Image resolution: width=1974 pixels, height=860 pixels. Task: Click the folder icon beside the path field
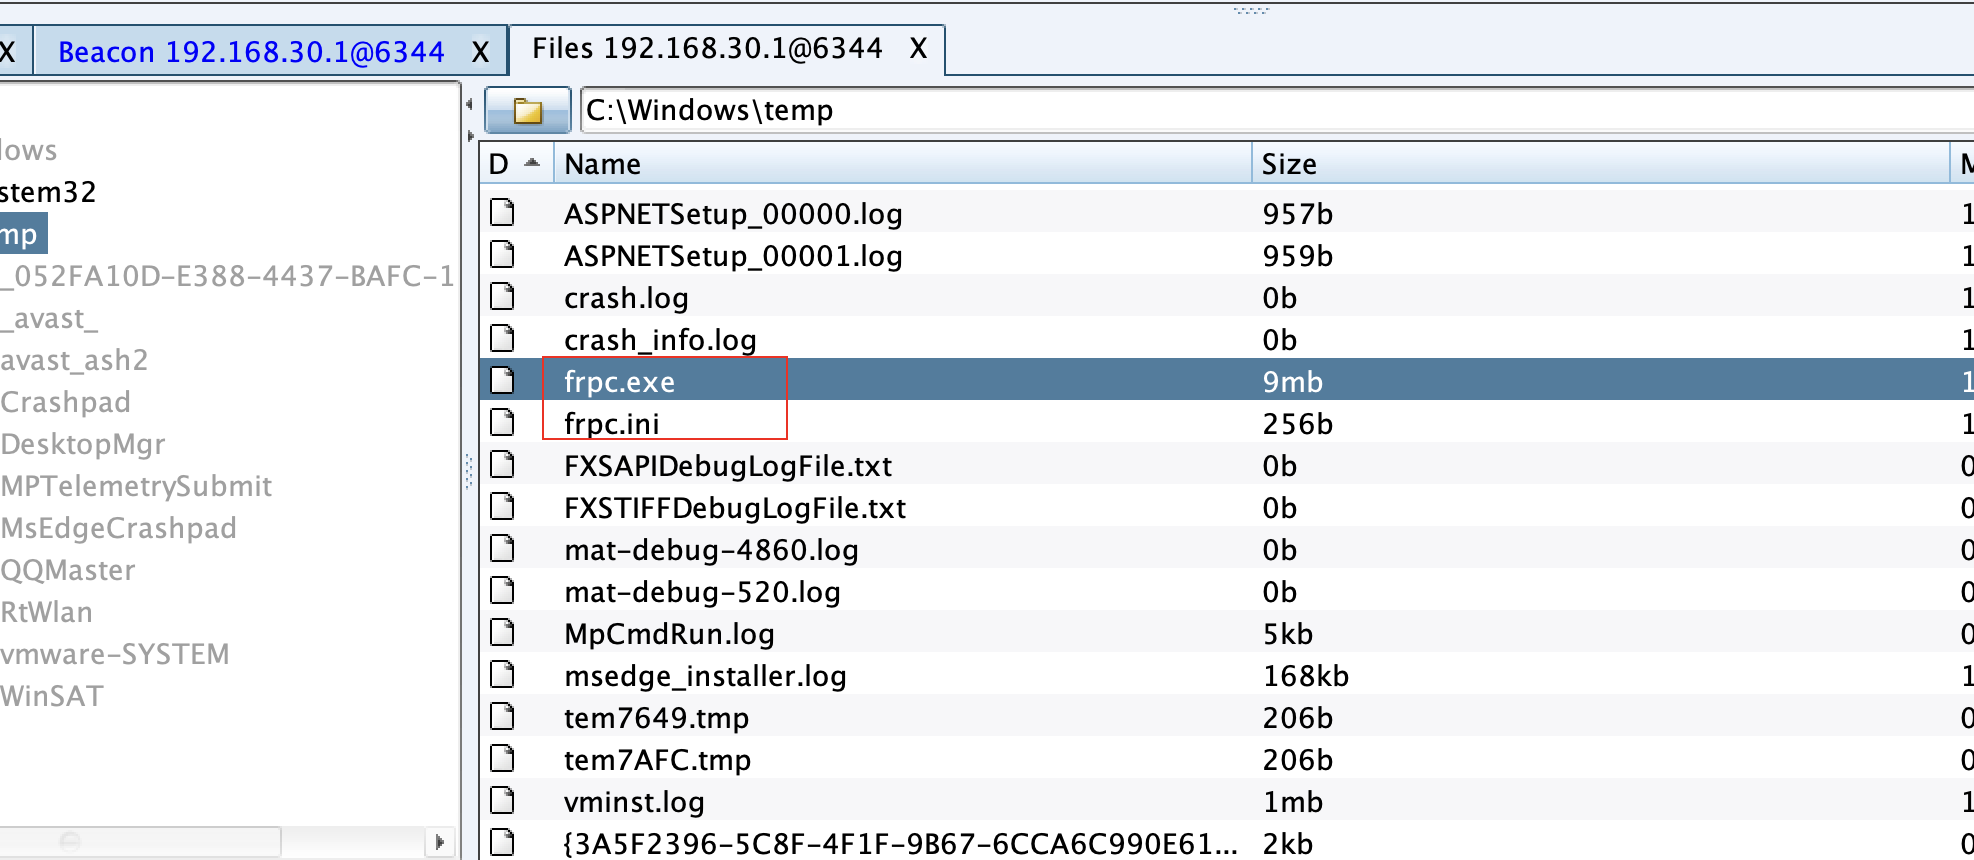528,110
